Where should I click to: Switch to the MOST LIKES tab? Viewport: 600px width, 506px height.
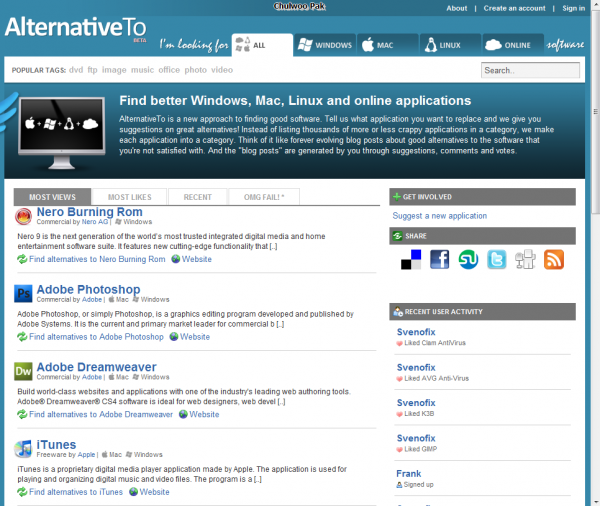(x=130, y=197)
